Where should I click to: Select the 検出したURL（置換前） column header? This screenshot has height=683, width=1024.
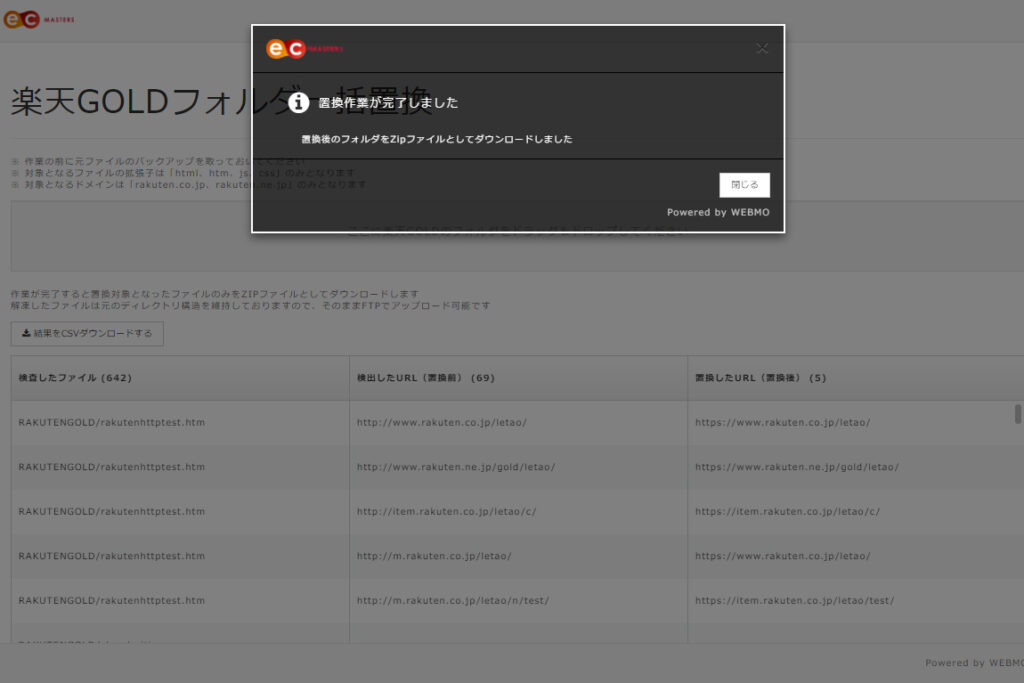point(426,378)
